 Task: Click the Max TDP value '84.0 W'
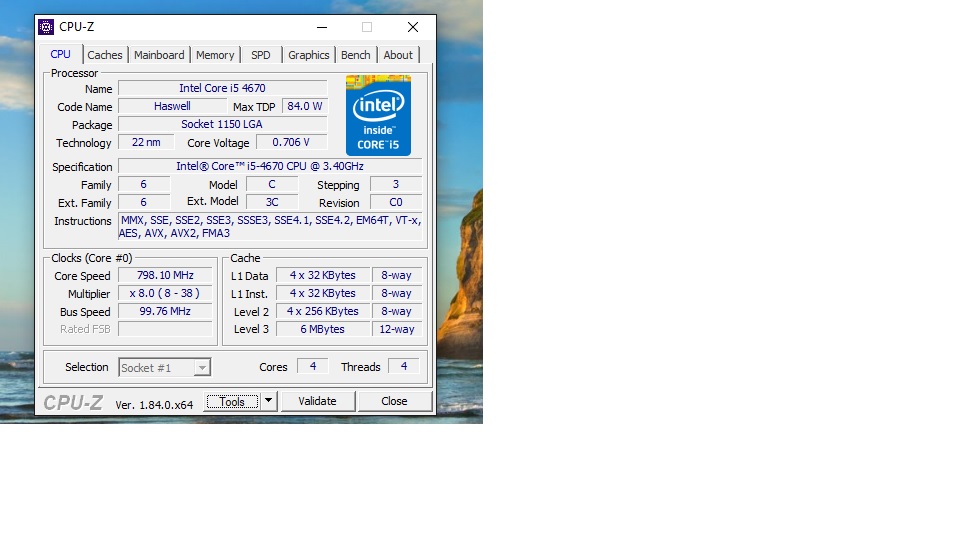click(304, 106)
